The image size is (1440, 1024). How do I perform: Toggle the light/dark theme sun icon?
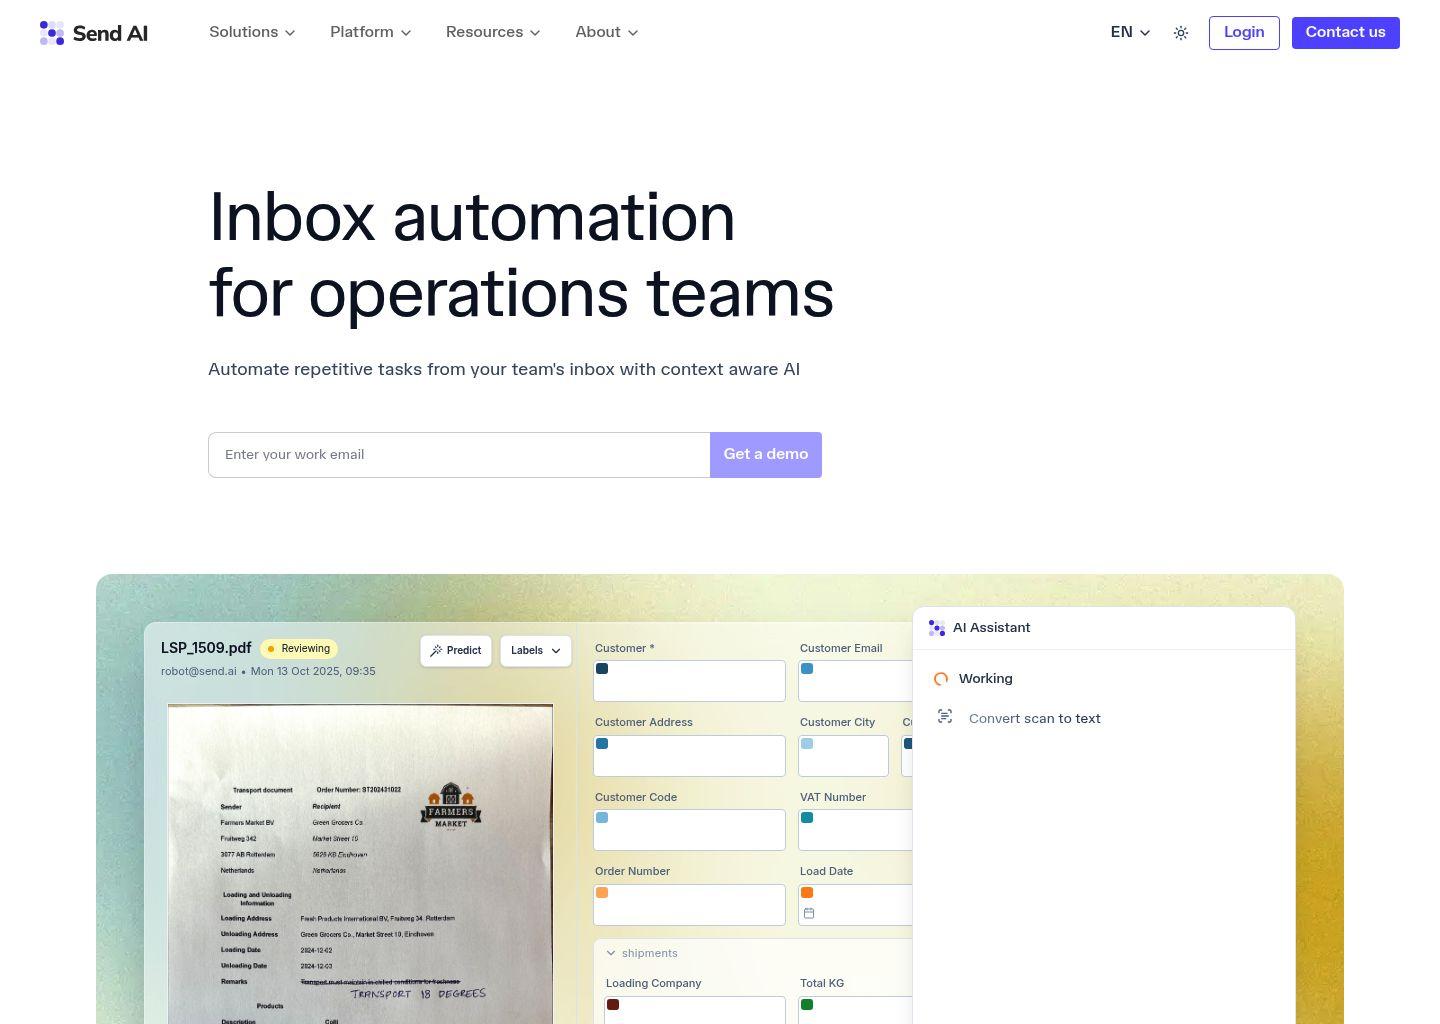click(x=1181, y=33)
